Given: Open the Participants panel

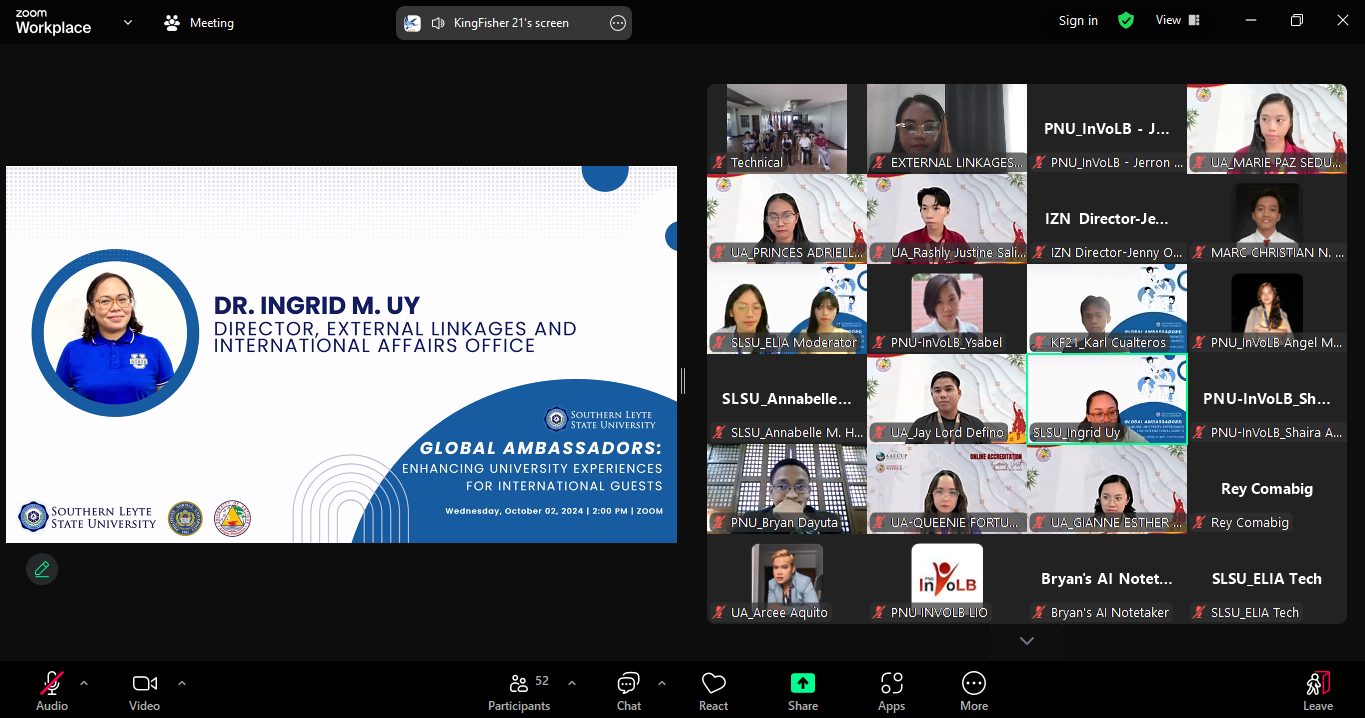Looking at the screenshot, I should 519,692.
